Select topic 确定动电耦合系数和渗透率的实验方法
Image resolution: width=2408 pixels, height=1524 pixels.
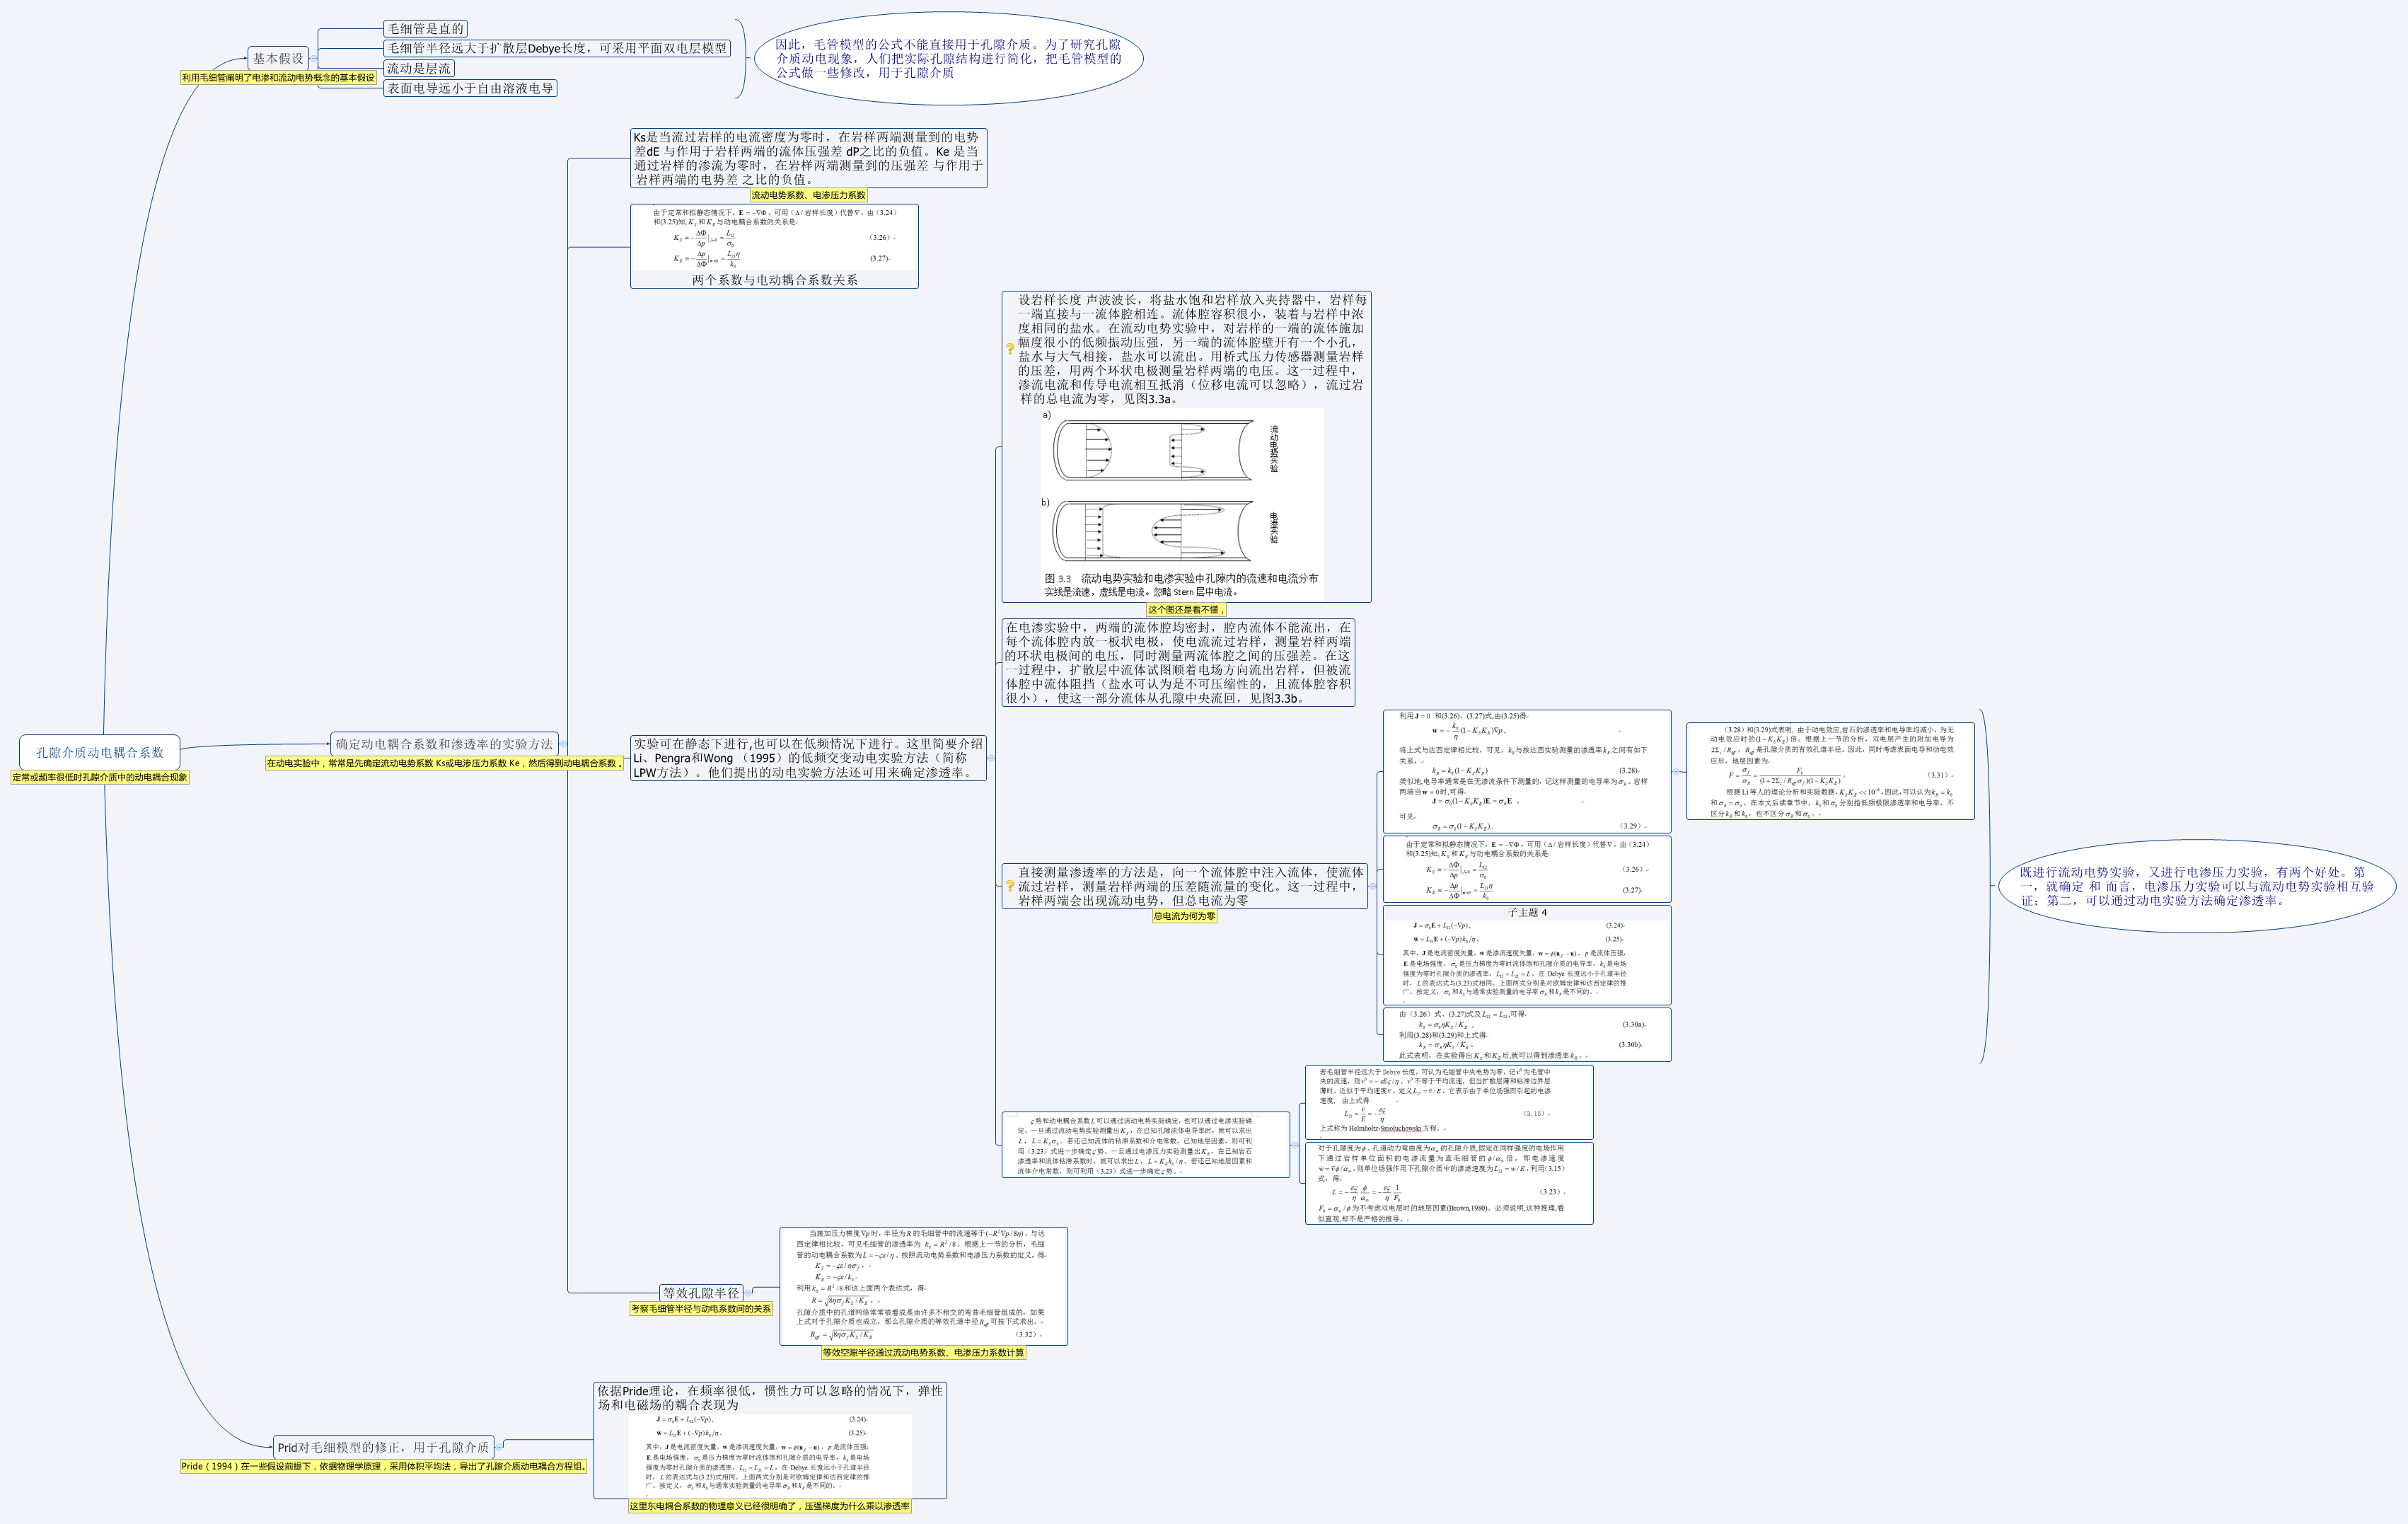pos(444,744)
